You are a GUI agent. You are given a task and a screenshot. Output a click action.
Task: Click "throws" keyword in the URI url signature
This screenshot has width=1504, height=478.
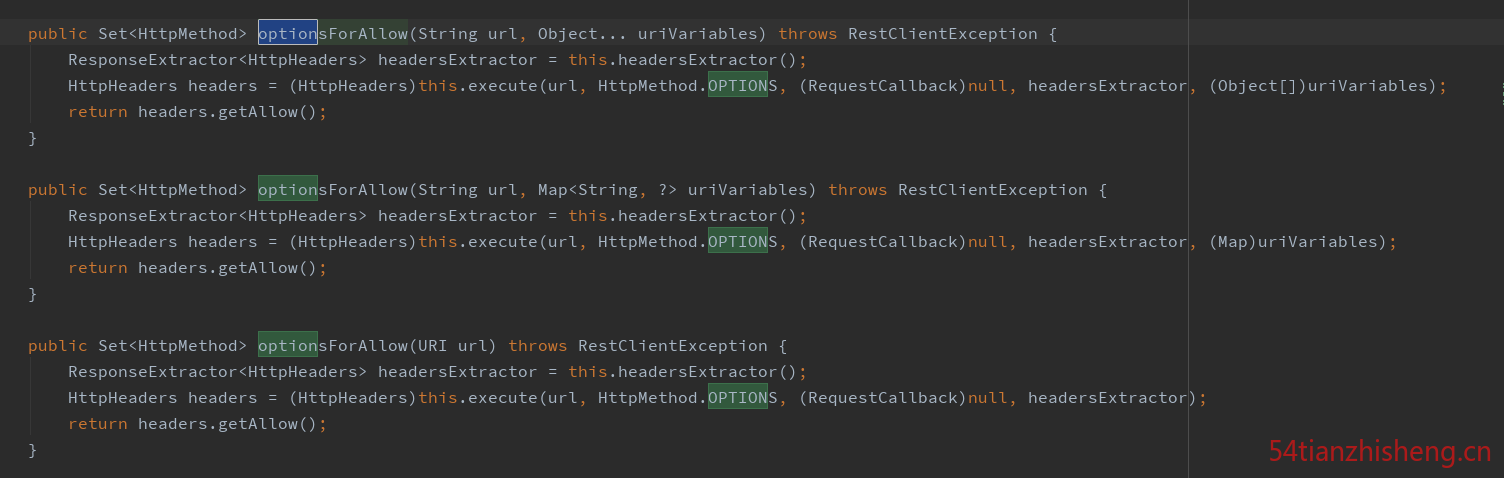(x=538, y=346)
